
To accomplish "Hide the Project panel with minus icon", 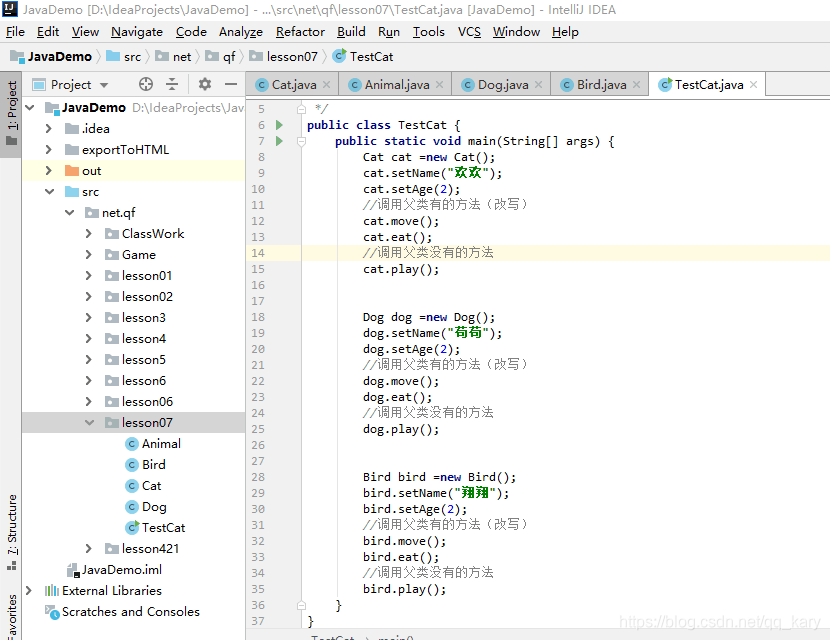I will 230,84.
